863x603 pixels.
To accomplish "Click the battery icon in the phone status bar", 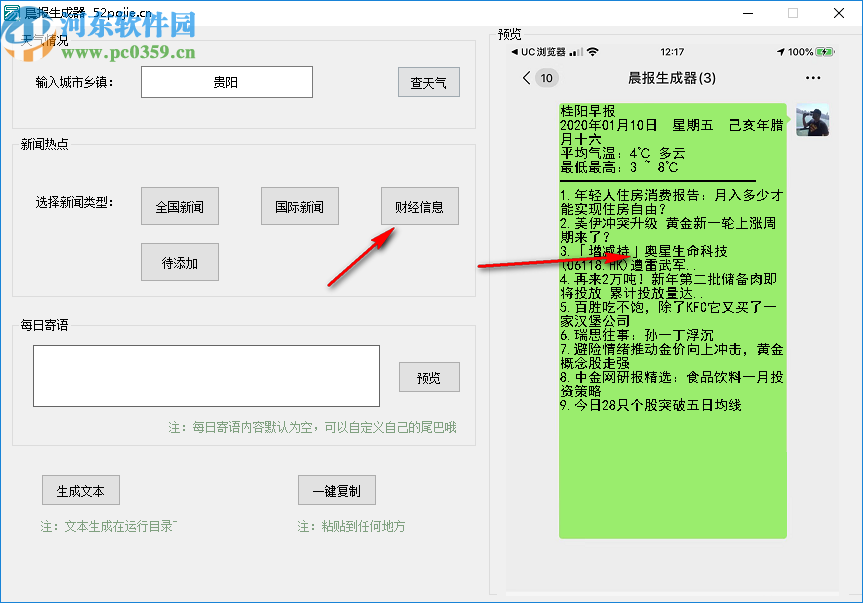I will 825,52.
